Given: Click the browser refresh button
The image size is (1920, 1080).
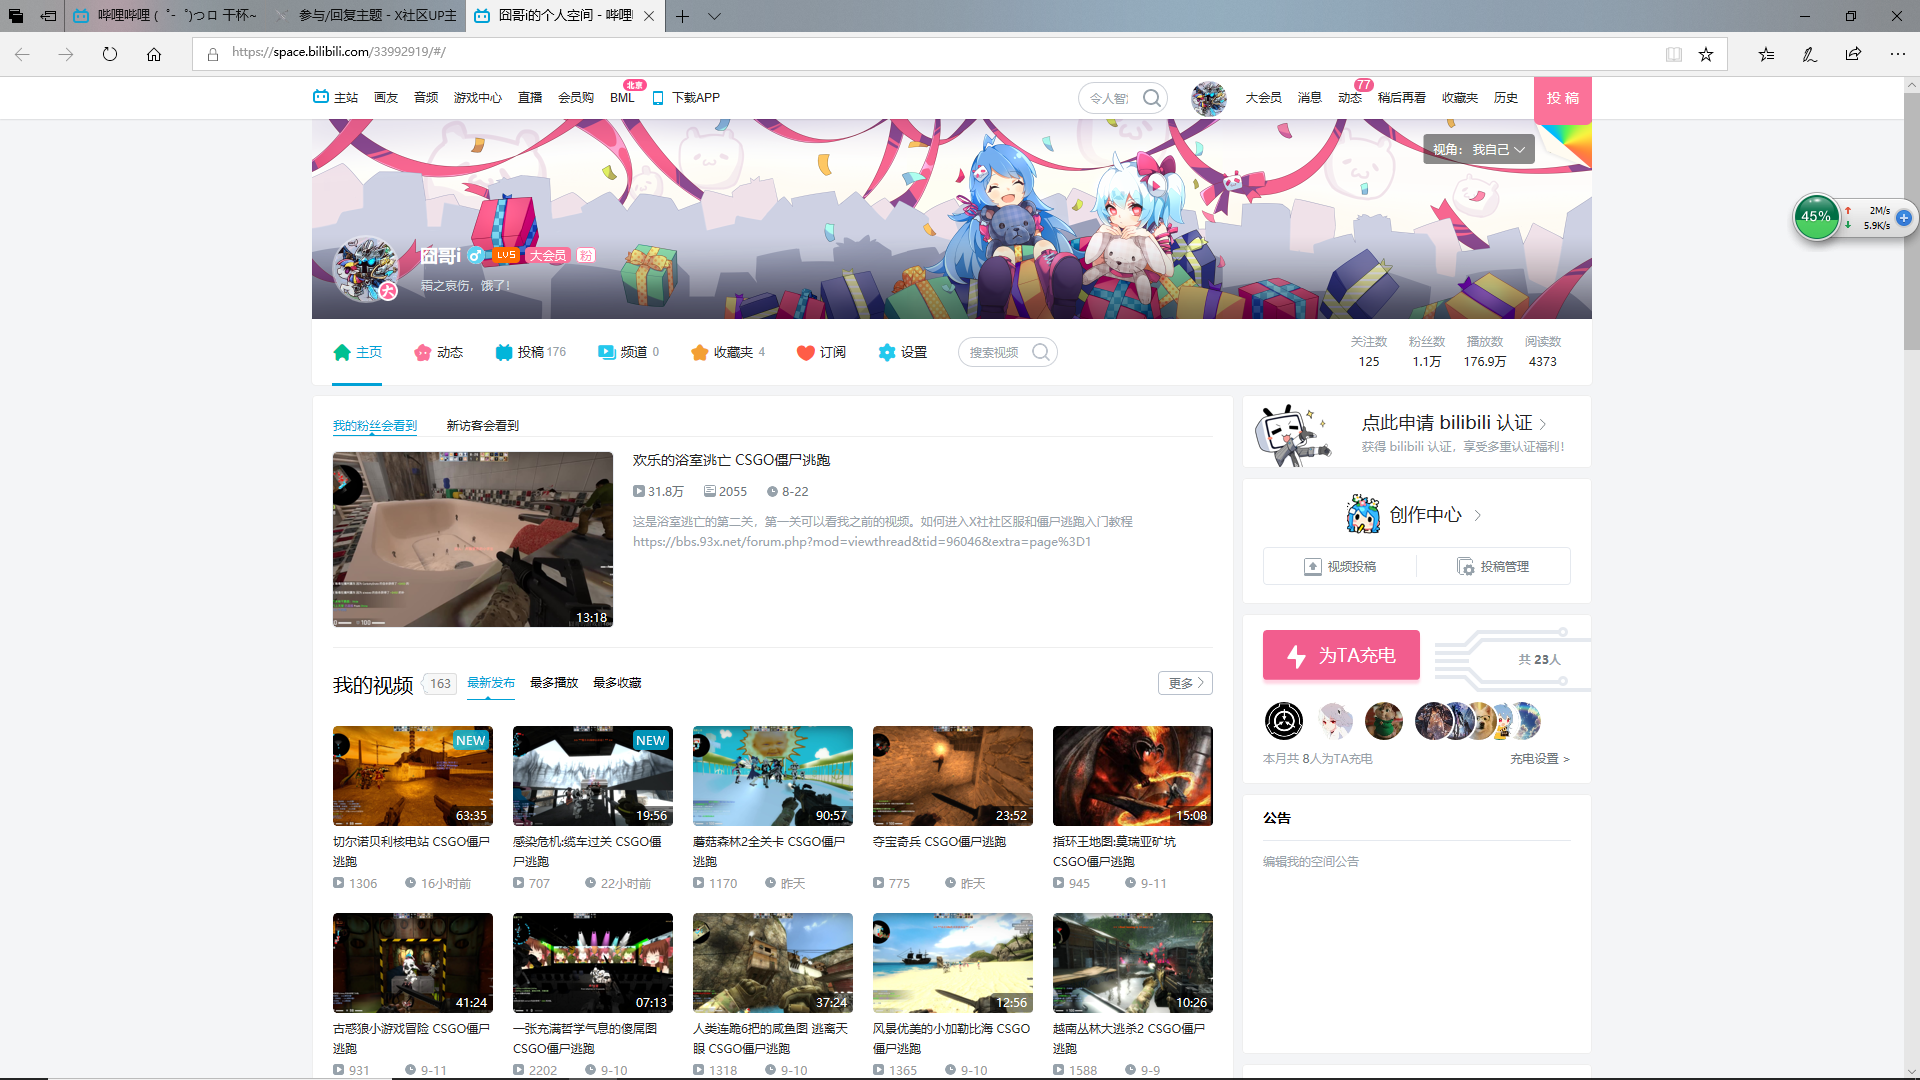Looking at the screenshot, I should pyautogui.click(x=110, y=54).
